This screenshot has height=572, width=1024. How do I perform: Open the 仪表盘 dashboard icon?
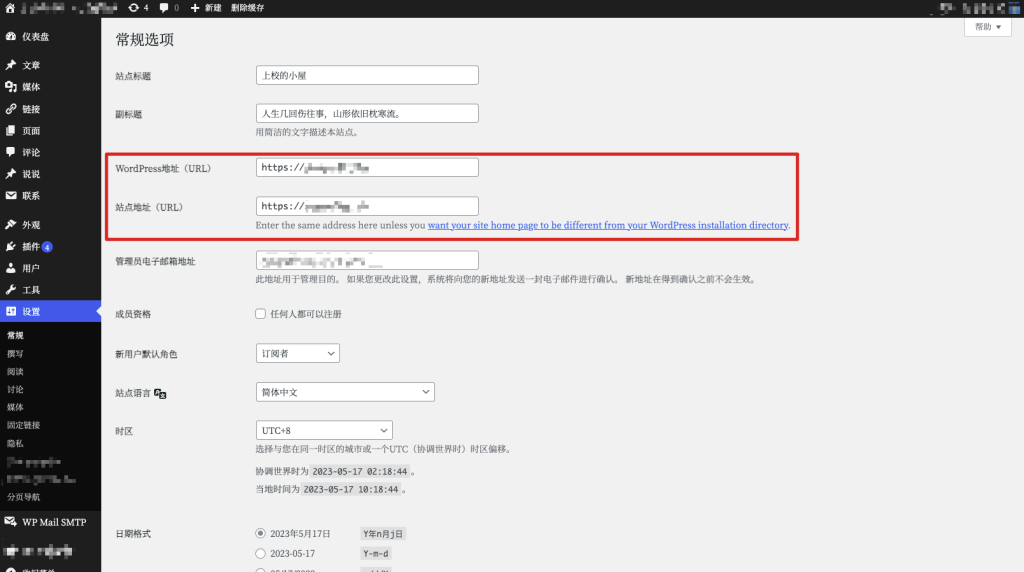click(x=10, y=37)
